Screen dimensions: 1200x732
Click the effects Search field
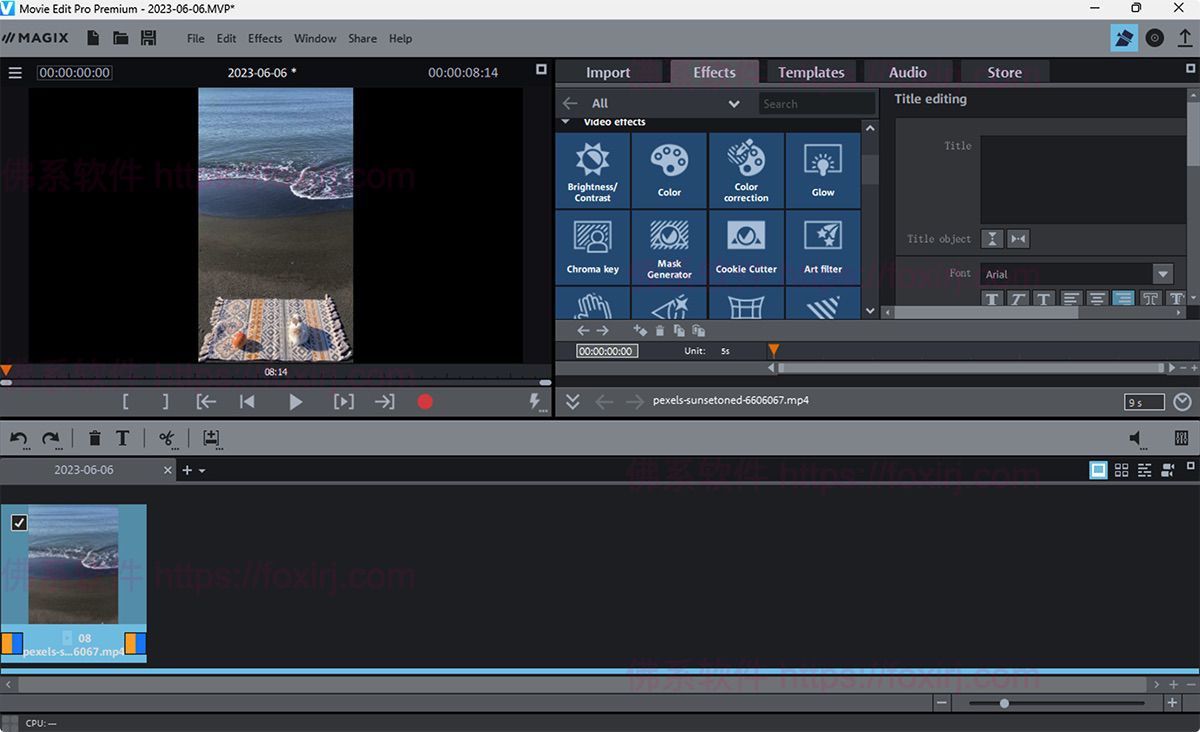(x=815, y=104)
